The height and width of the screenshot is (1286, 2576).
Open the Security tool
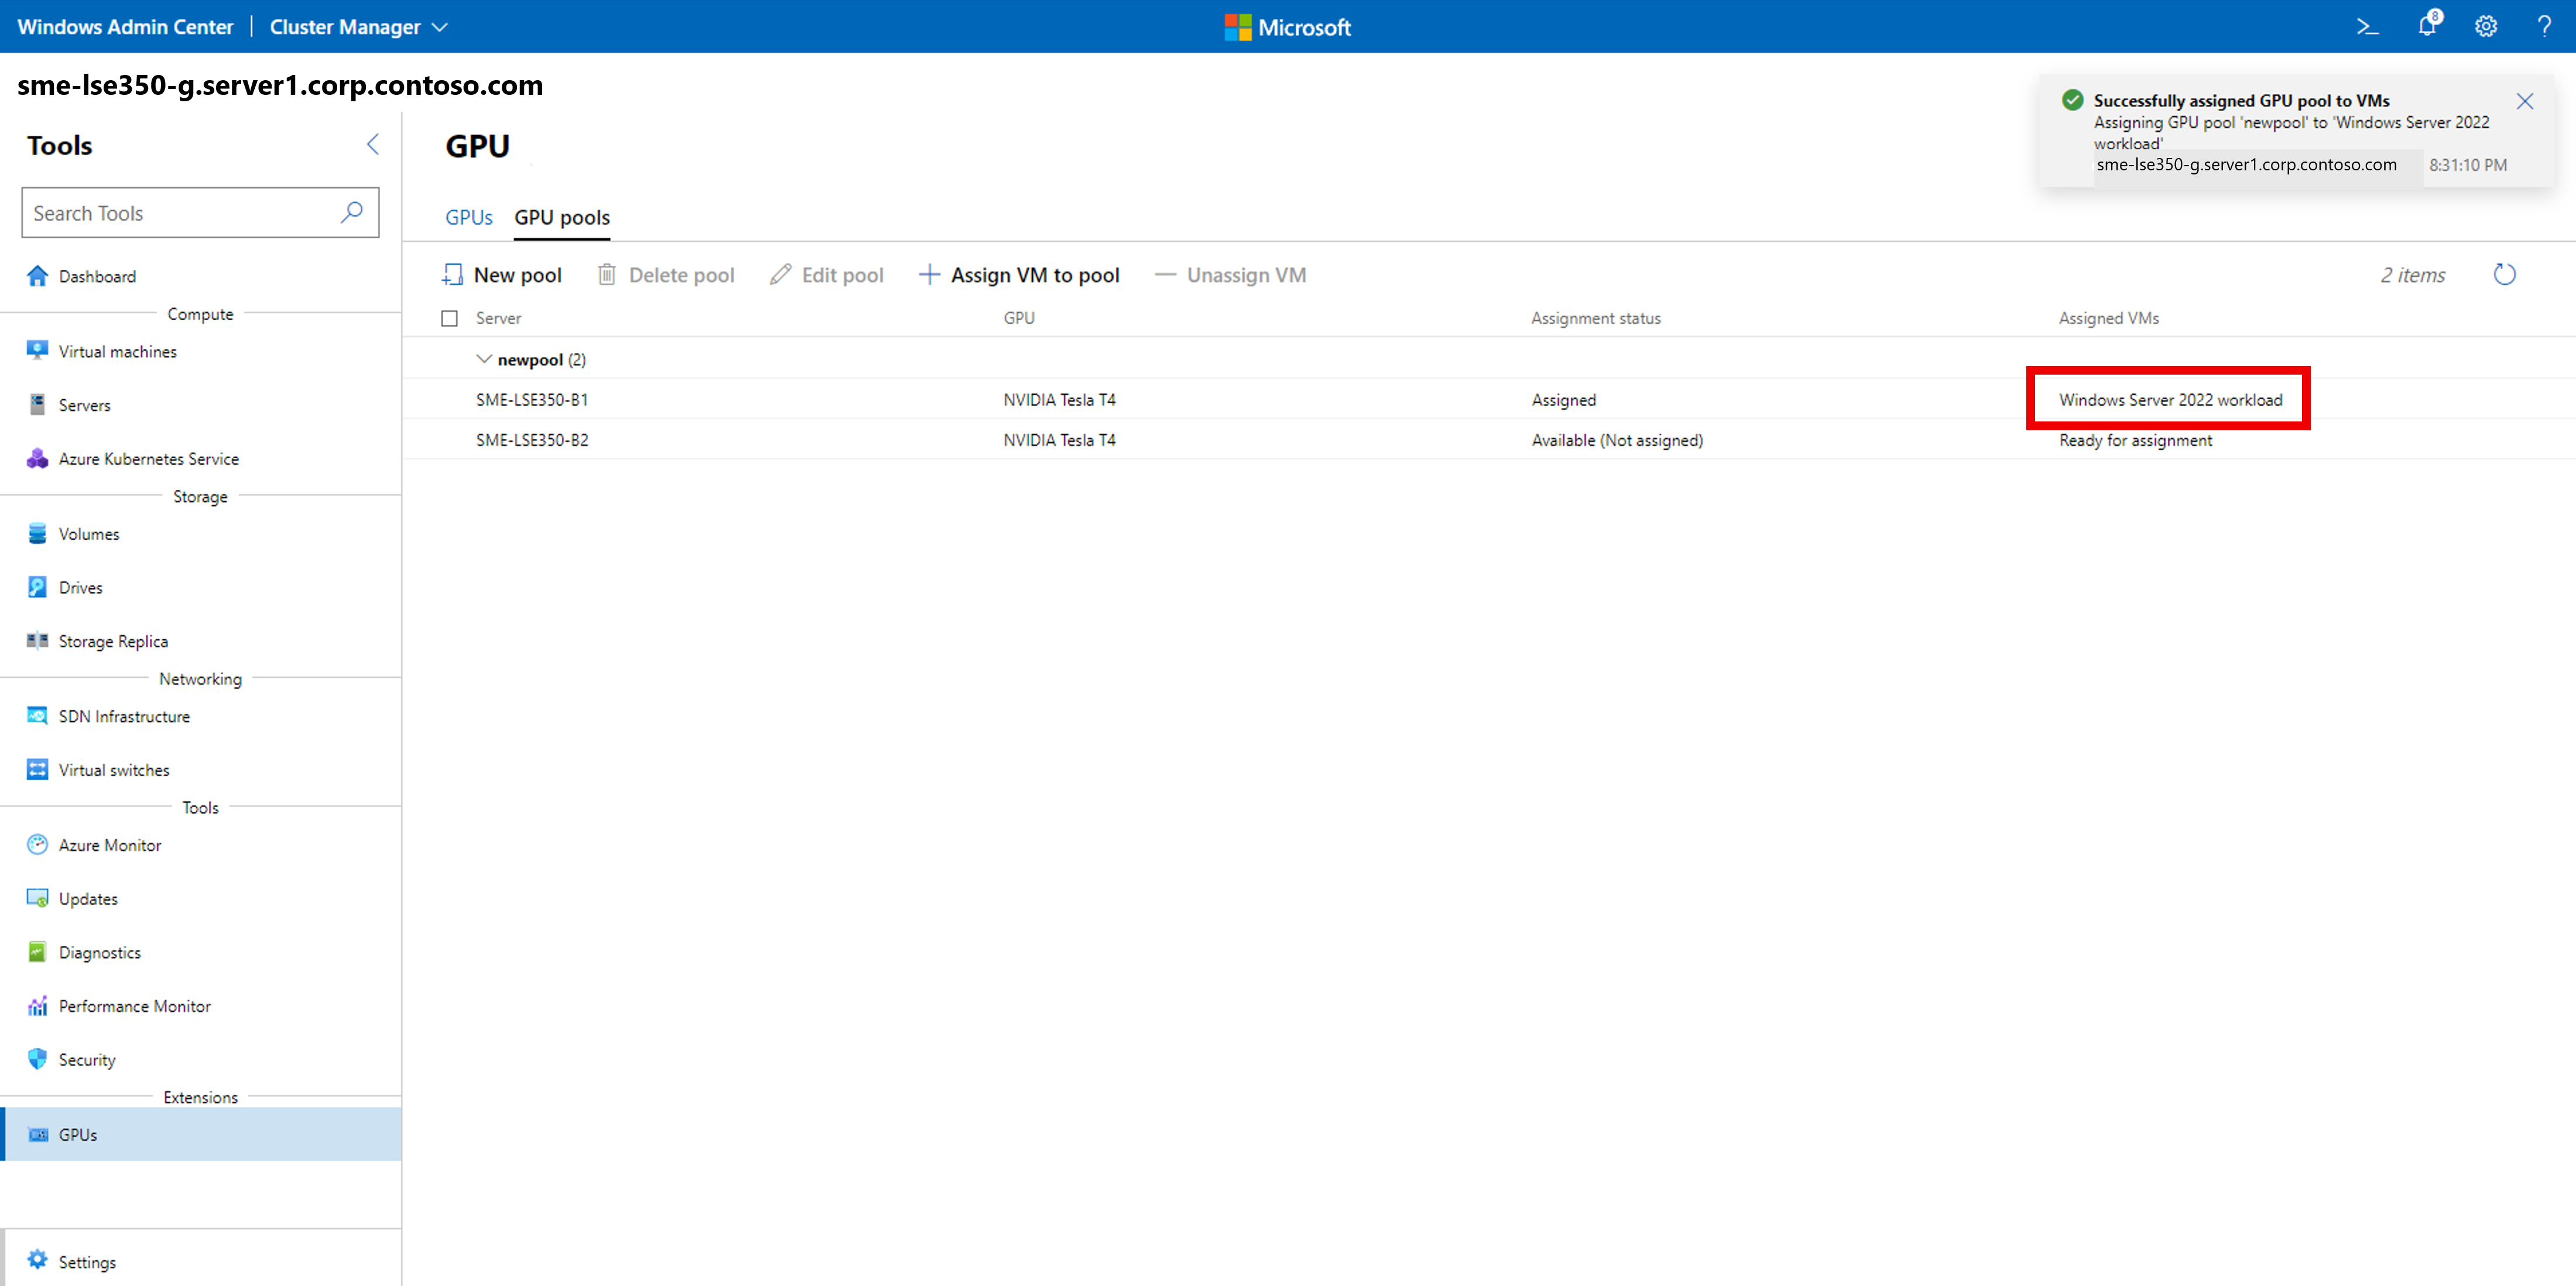86,1059
